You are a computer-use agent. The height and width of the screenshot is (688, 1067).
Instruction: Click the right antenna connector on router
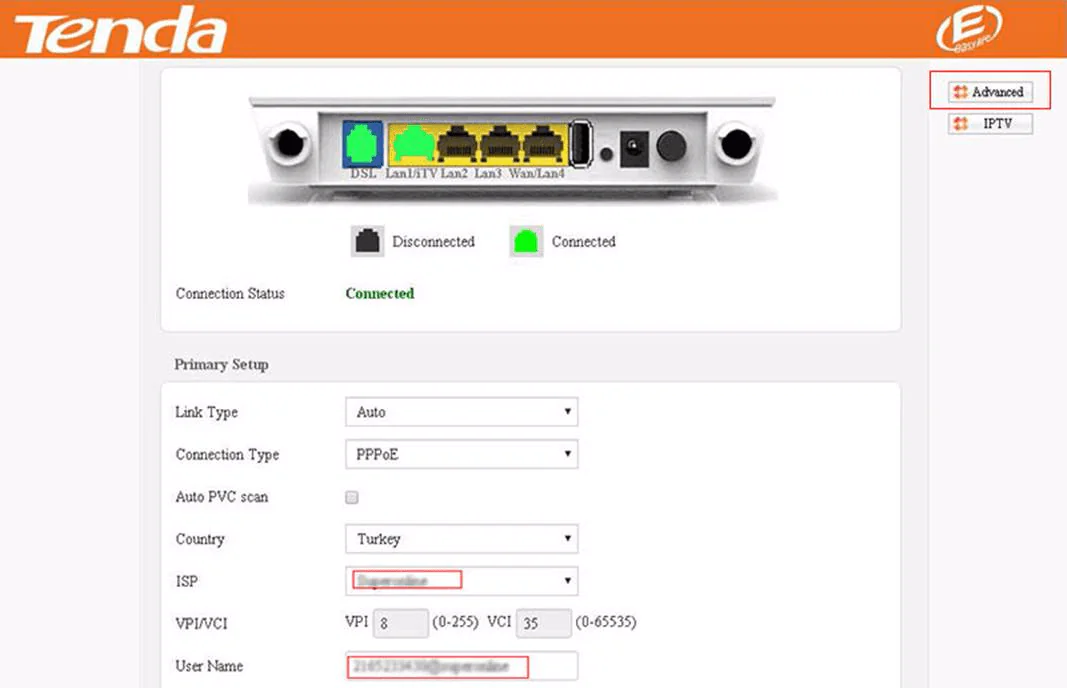point(736,144)
